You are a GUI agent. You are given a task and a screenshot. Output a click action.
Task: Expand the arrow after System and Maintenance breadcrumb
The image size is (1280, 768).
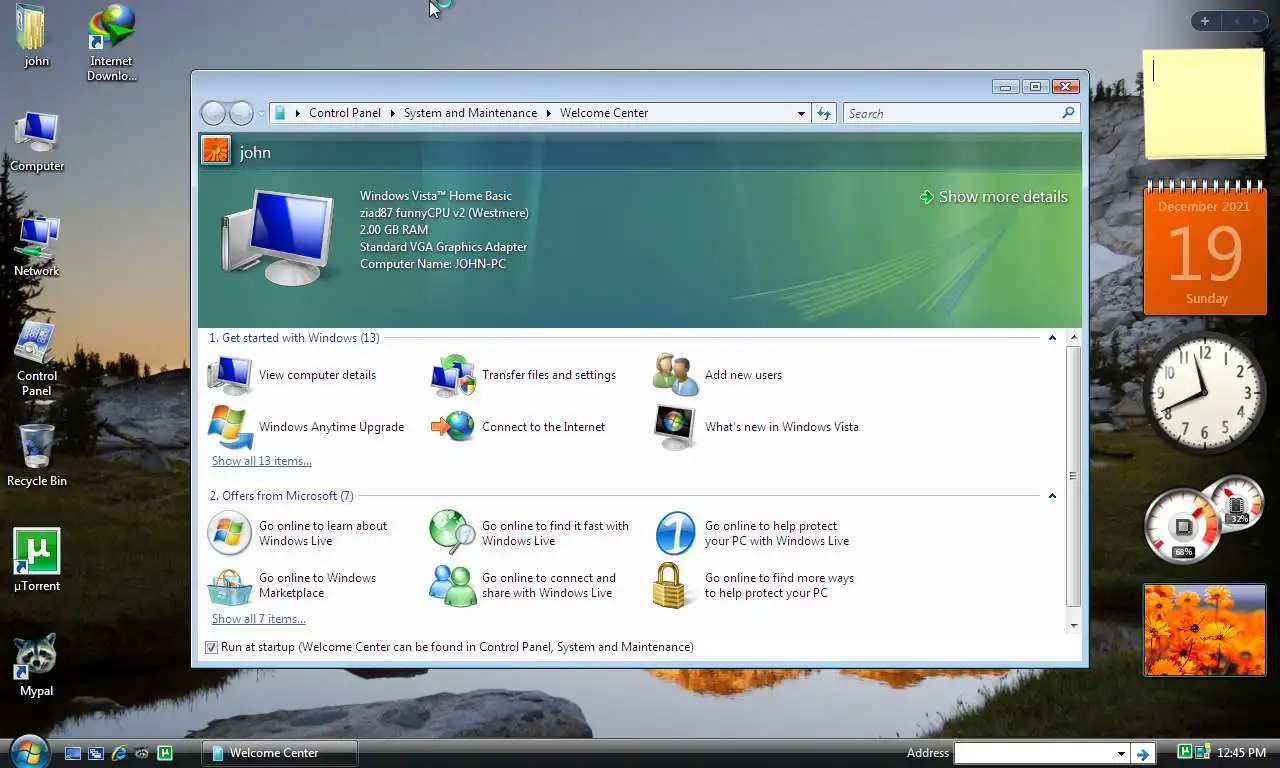[x=549, y=113]
